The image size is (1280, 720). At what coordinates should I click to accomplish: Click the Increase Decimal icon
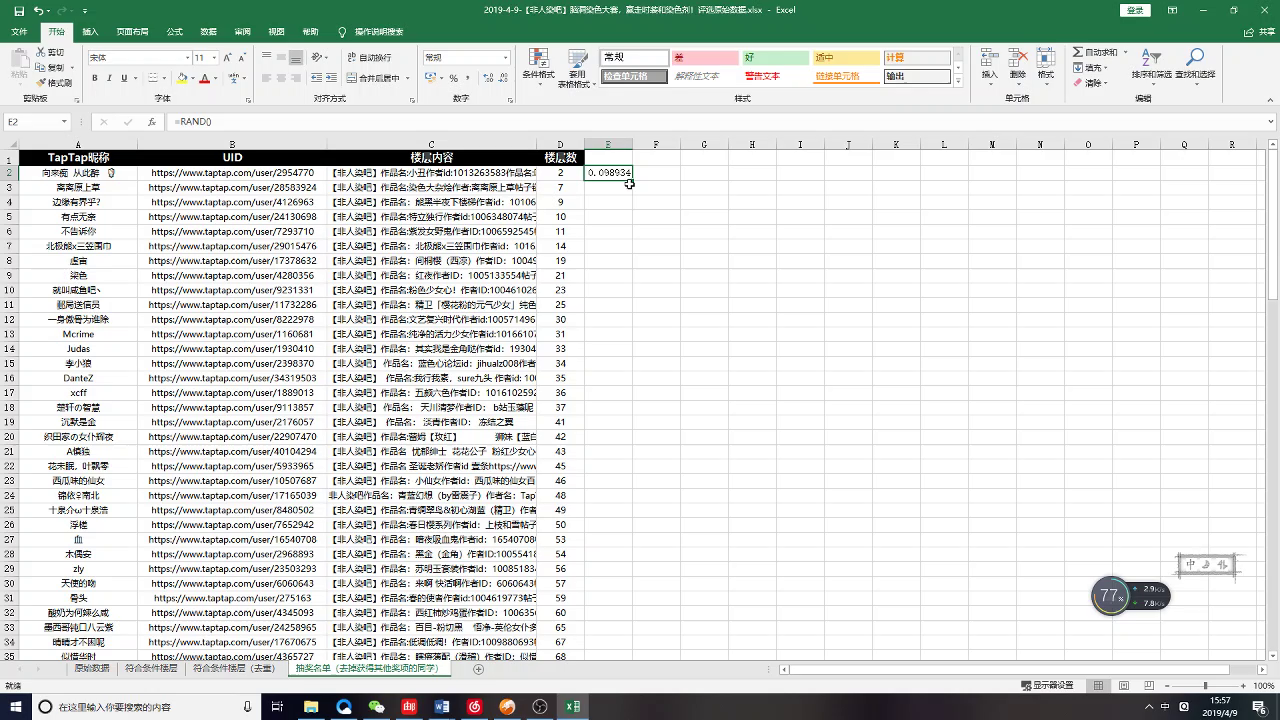tap(486, 78)
